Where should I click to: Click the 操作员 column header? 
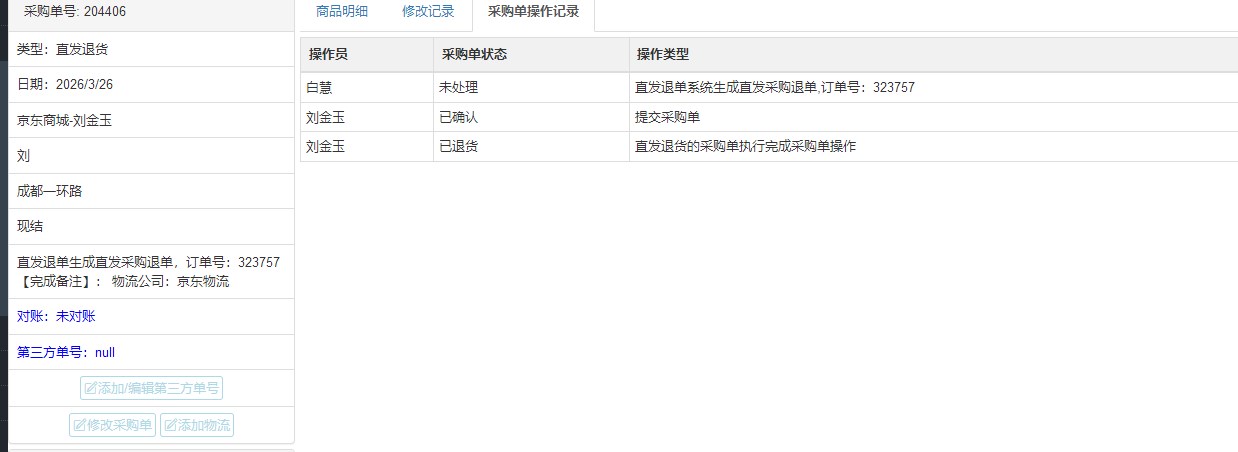[328, 54]
